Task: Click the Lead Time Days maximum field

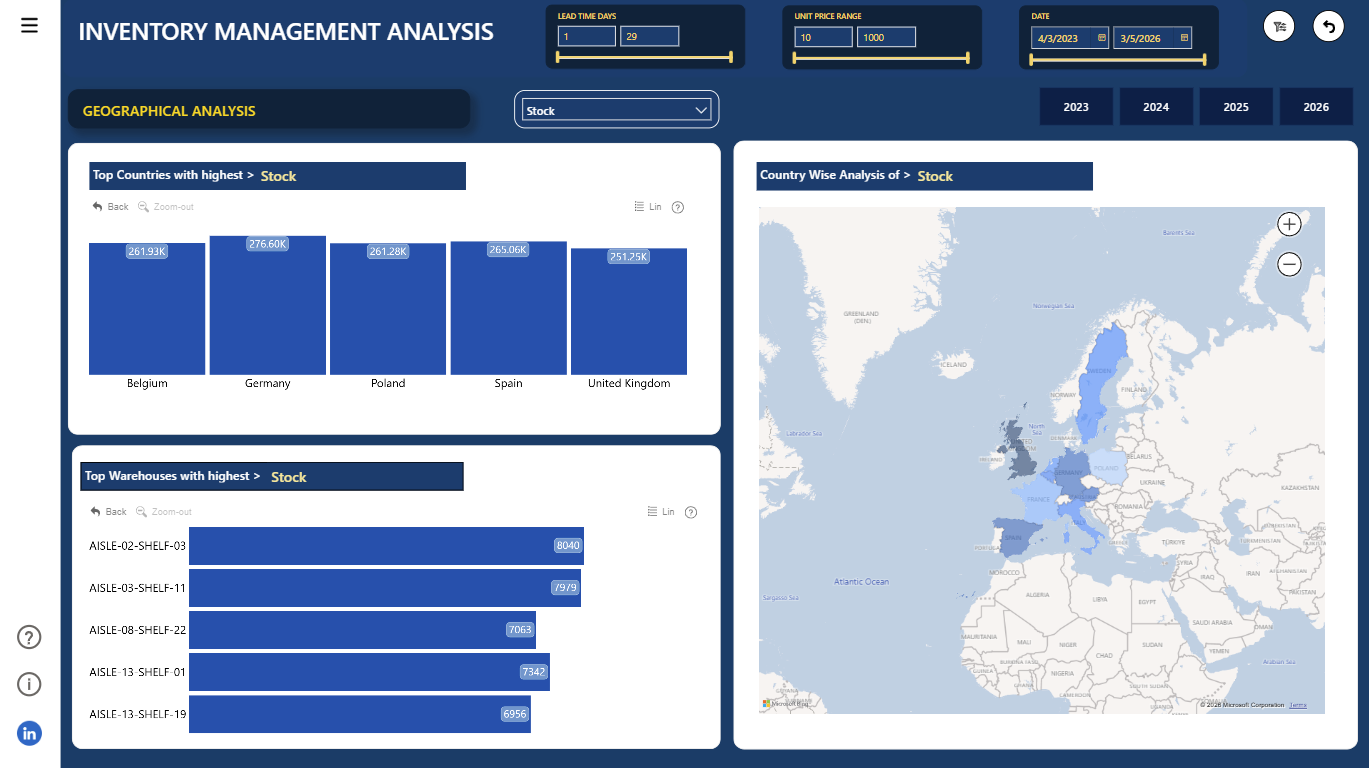Action: (649, 36)
